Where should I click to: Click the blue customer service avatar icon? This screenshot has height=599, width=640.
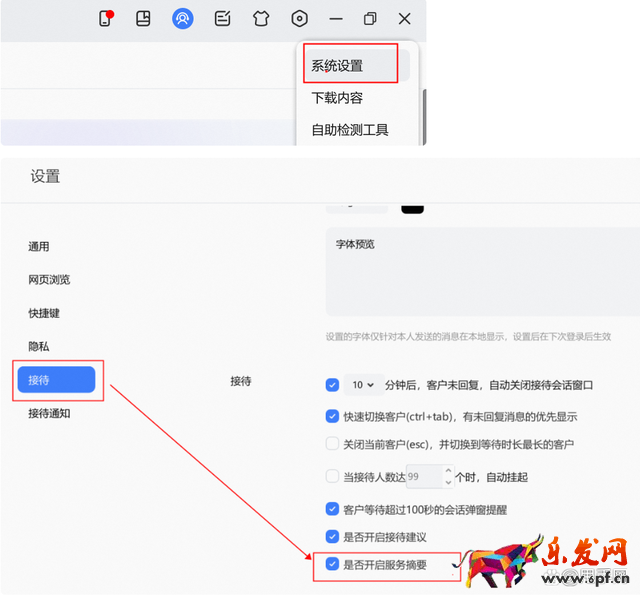pyautogui.click(x=182, y=18)
